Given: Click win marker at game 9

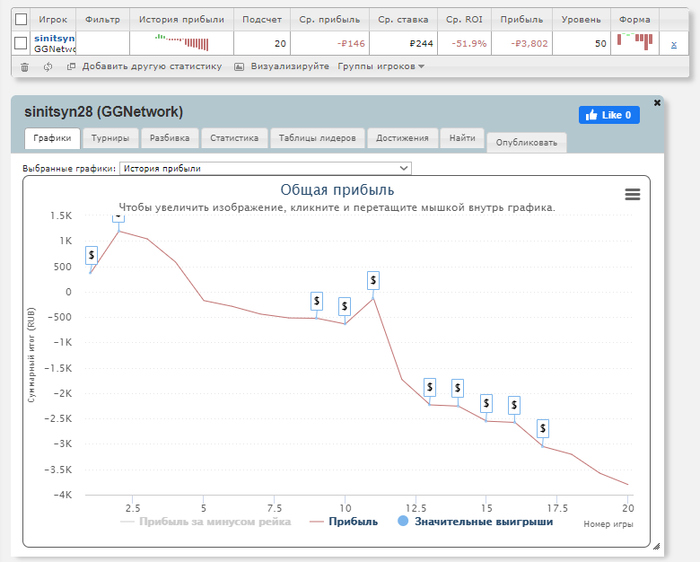Looking at the screenshot, I should 317,301.
